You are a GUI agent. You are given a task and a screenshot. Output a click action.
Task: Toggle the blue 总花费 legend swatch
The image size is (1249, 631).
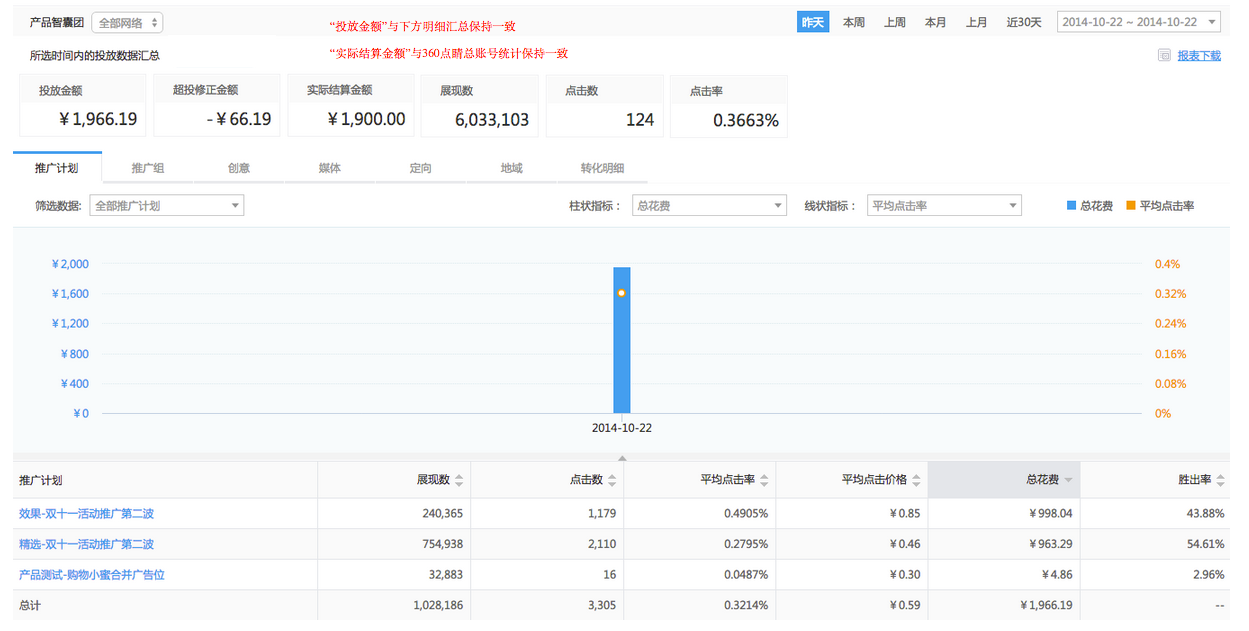coord(1071,205)
